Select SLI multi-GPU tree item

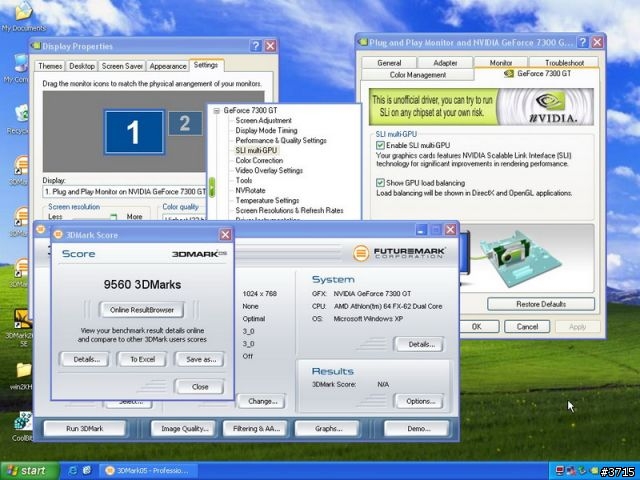256,150
